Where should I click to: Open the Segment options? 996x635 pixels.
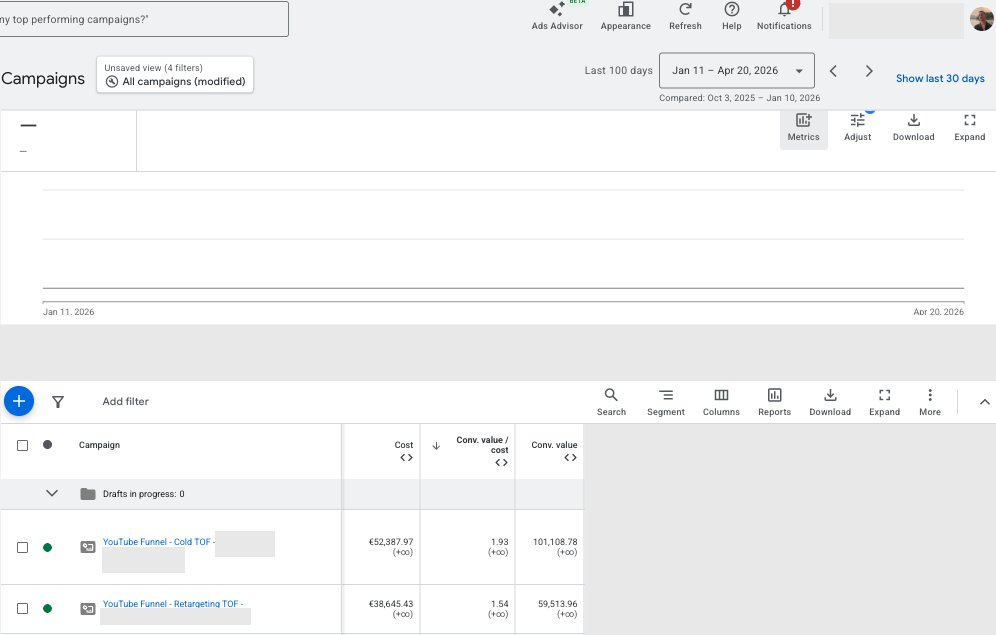(x=666, y=402)
